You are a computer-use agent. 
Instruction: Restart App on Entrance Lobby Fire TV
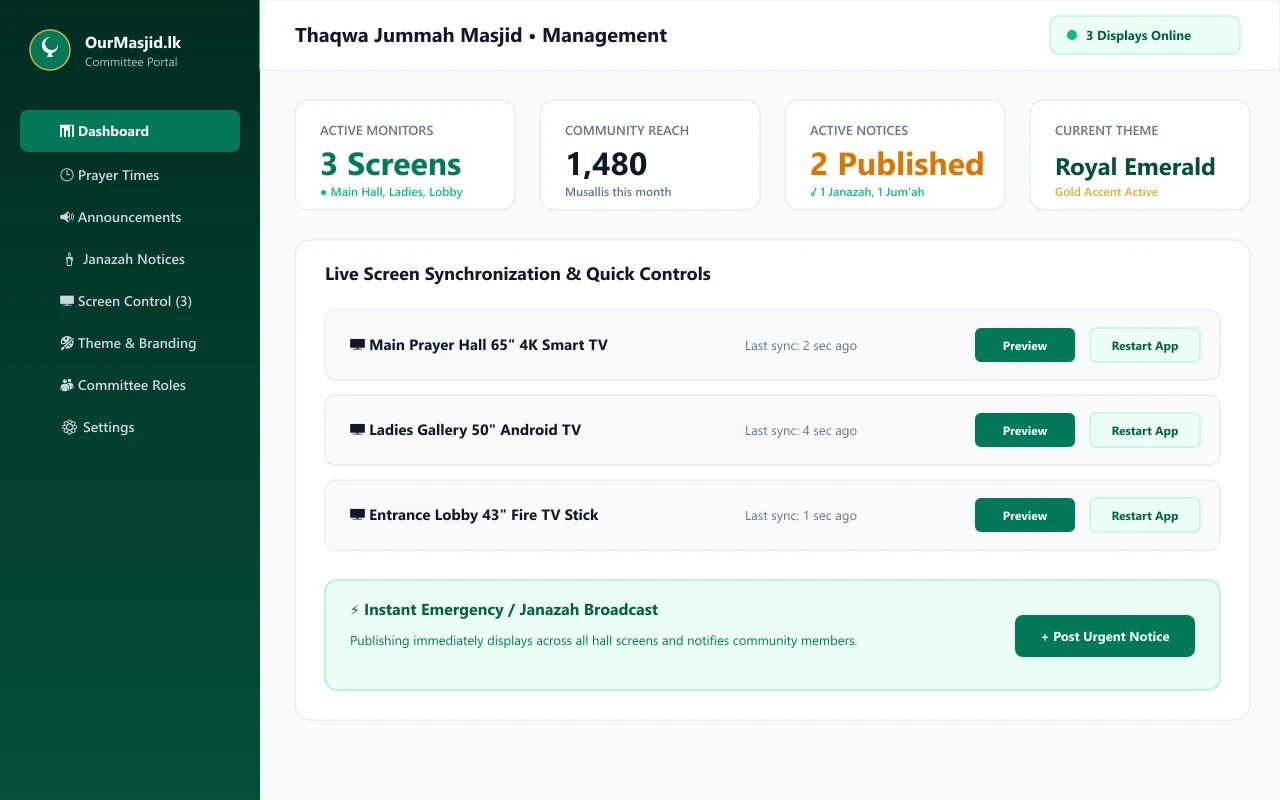tap(1145, 515)
